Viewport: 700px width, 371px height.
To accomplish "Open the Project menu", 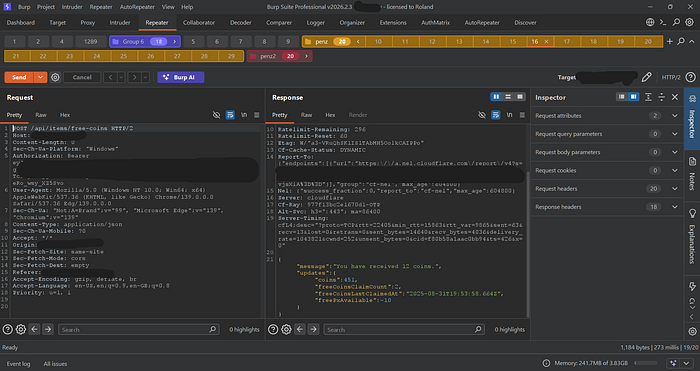I will tap(46, 7).
